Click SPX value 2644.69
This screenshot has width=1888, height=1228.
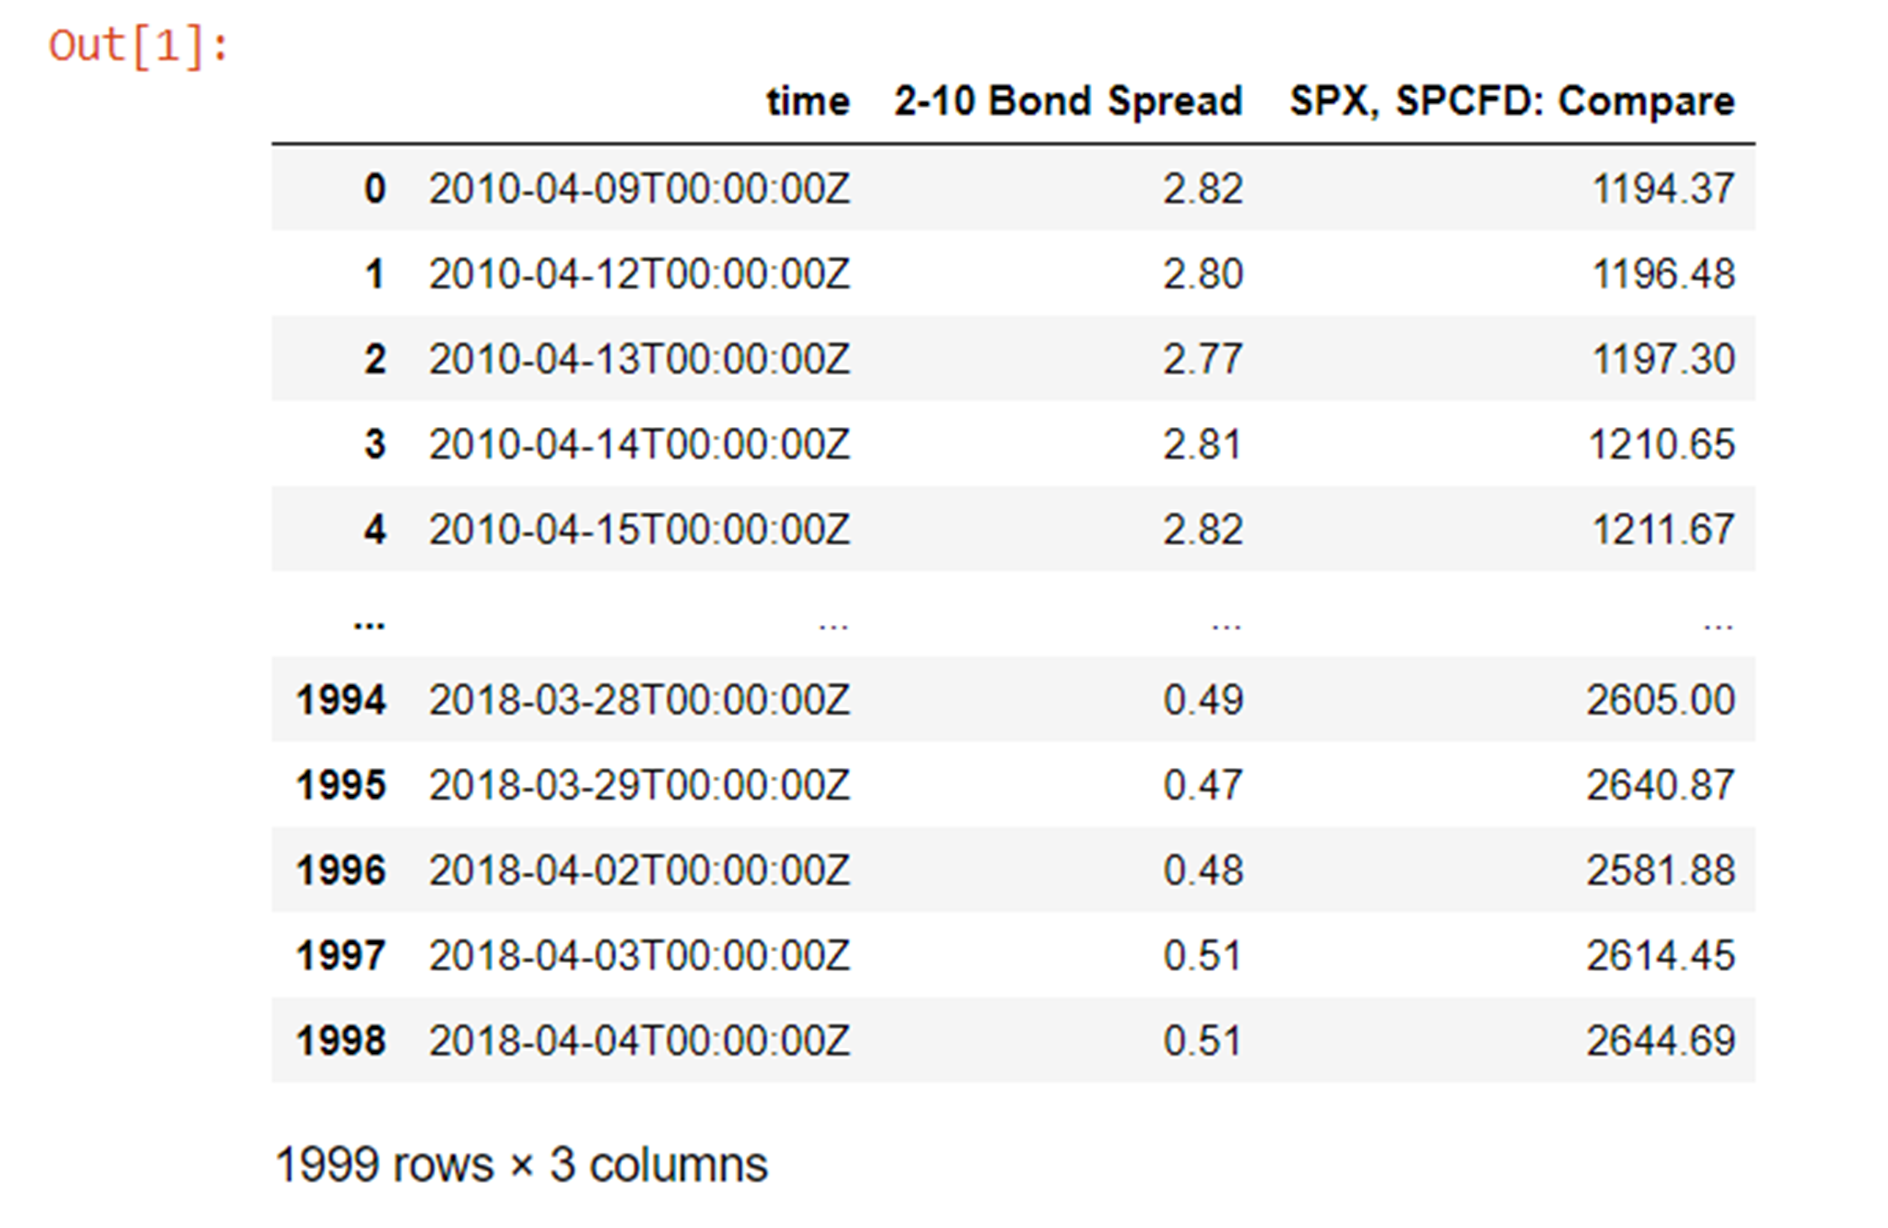(x=1660, y=1041)
